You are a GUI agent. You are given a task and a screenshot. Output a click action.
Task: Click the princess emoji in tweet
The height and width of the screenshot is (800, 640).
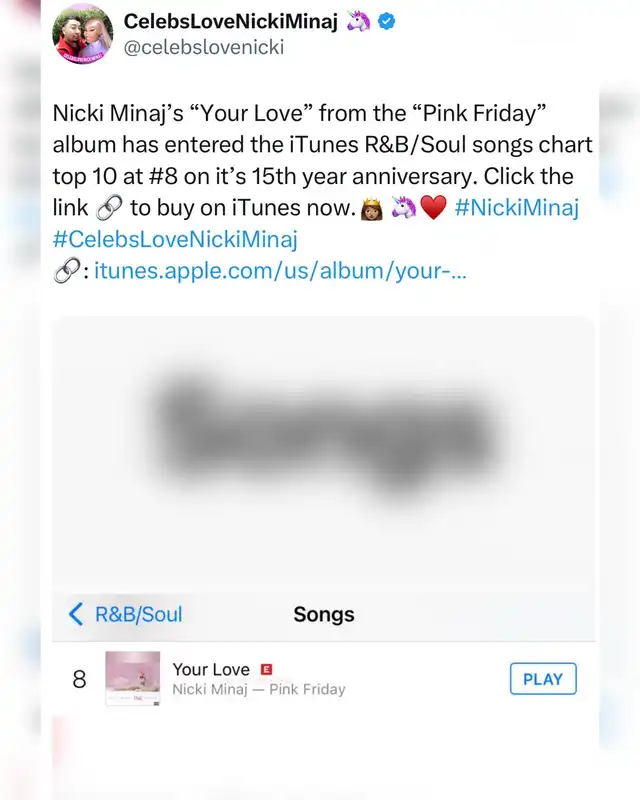[x=372, y=209]
